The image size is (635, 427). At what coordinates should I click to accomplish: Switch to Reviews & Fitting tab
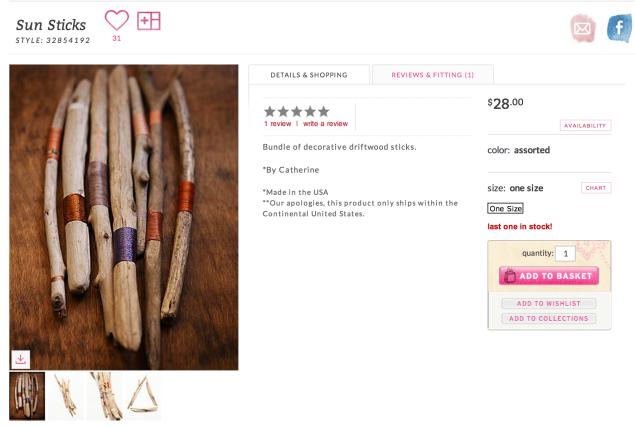432,75
